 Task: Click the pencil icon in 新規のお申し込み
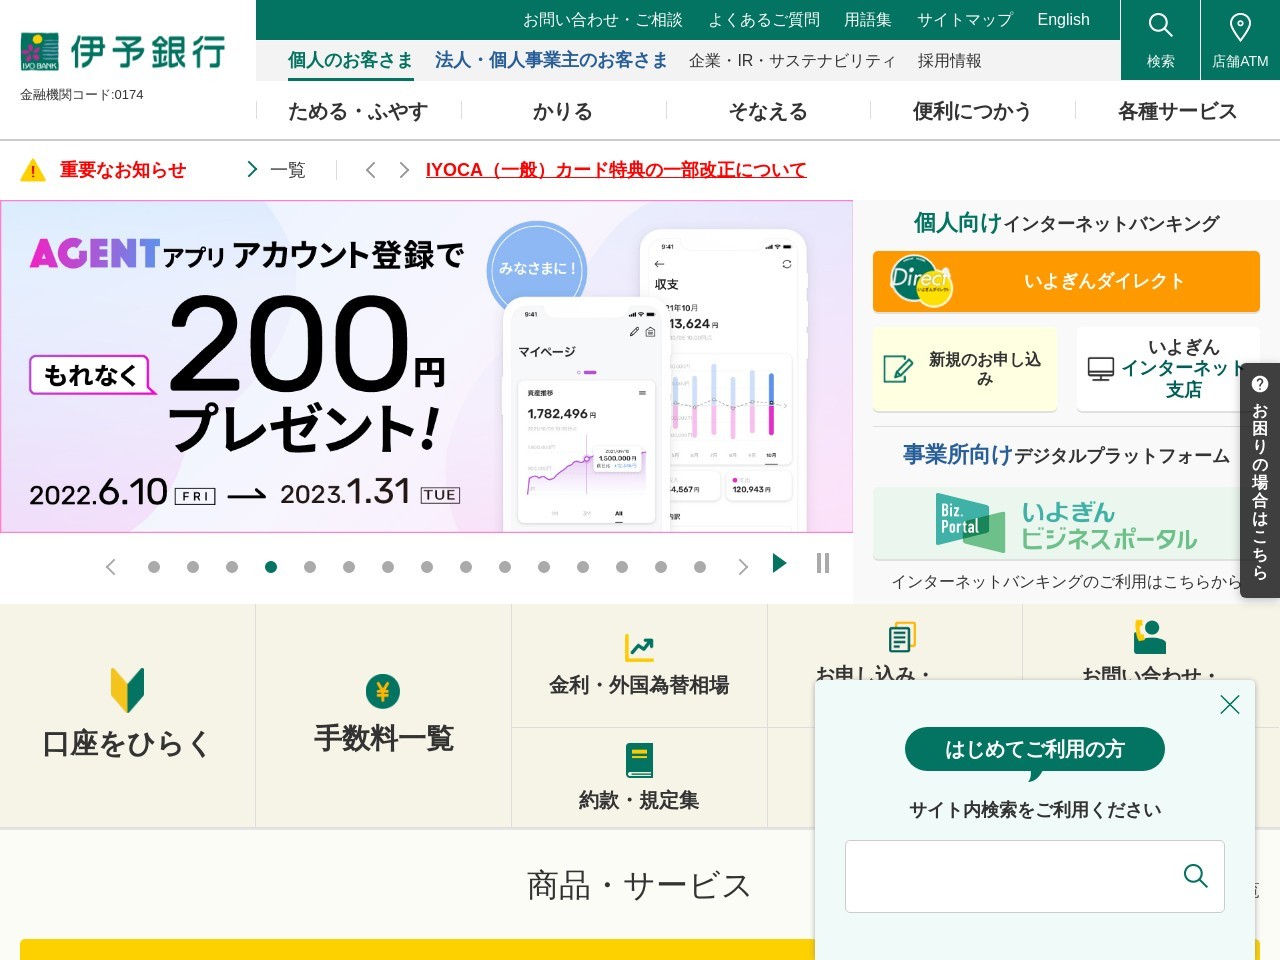point(898,369)
